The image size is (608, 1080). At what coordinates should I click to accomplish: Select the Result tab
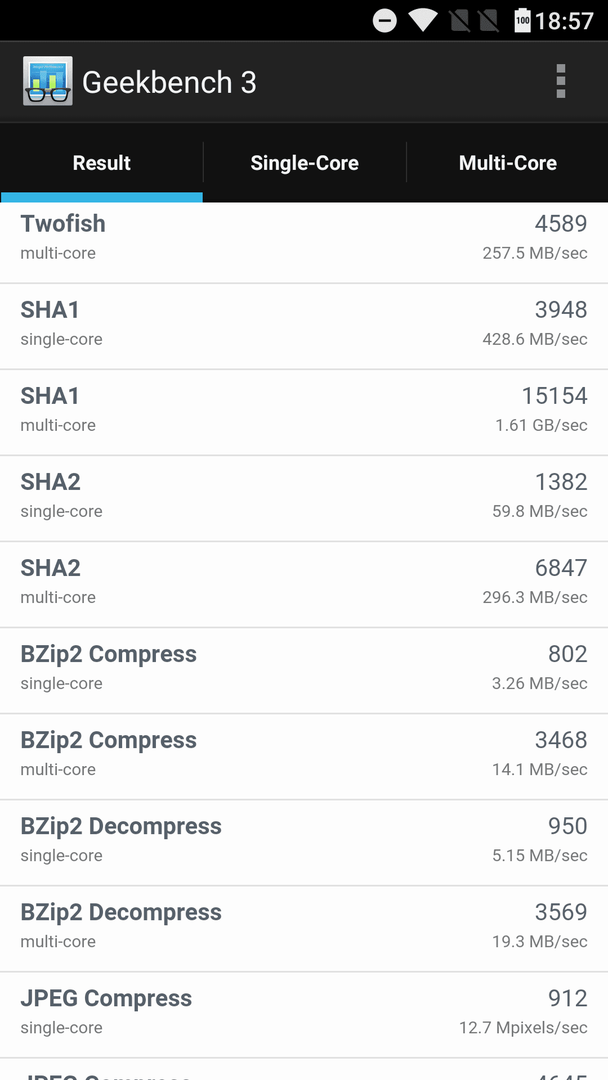click(x=101, y=163)
